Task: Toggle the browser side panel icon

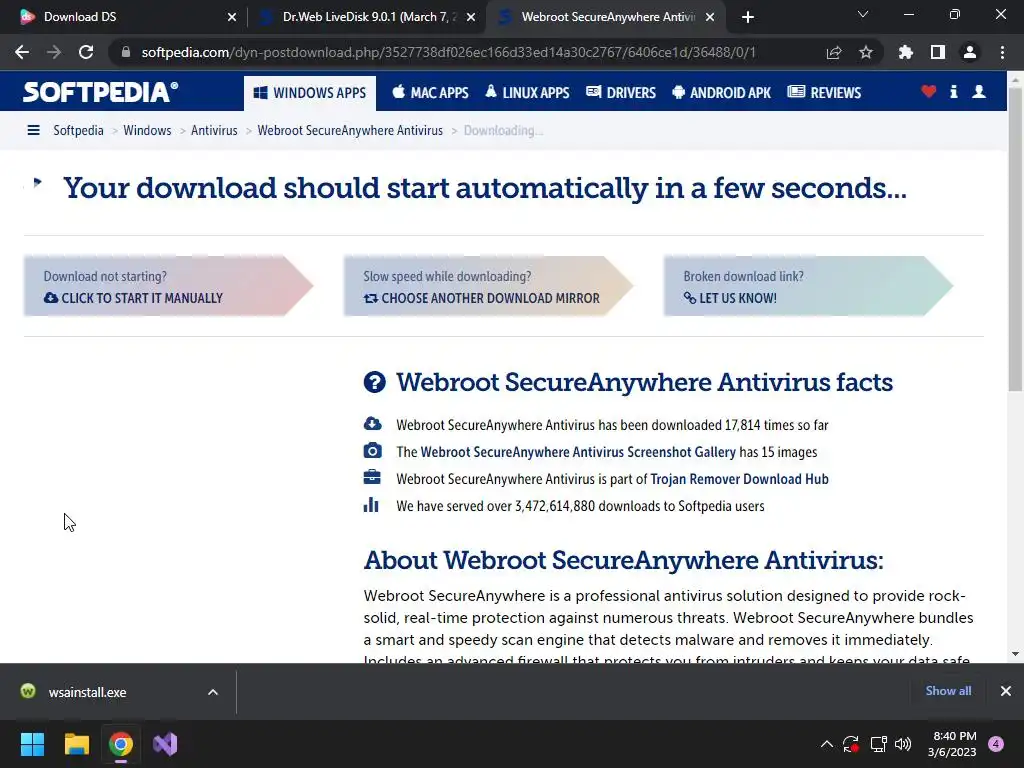Action: click(x=938, y=52)
